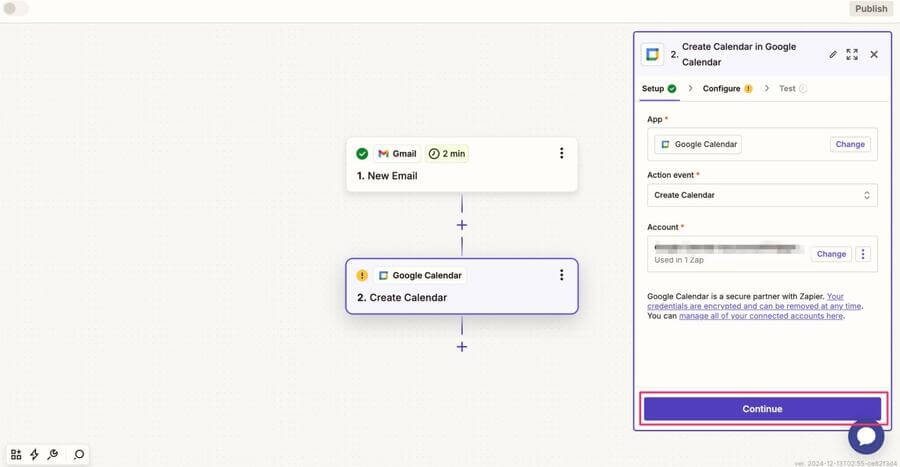
Task: Open manage connected accounts link
Action: click(x=761, y=316)
